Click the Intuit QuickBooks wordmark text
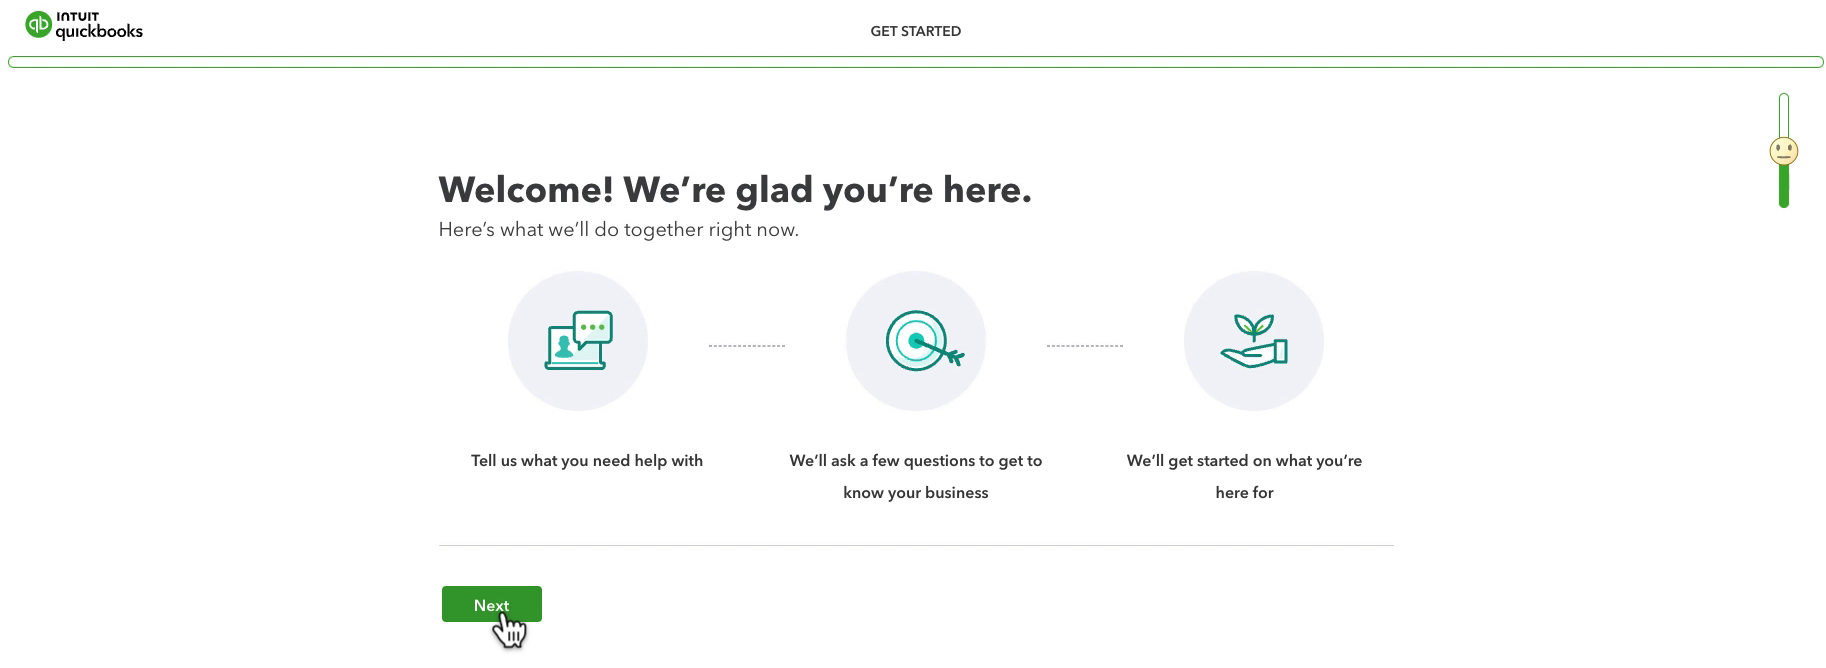Viewport: 1826px width, 668px height. 99,26
